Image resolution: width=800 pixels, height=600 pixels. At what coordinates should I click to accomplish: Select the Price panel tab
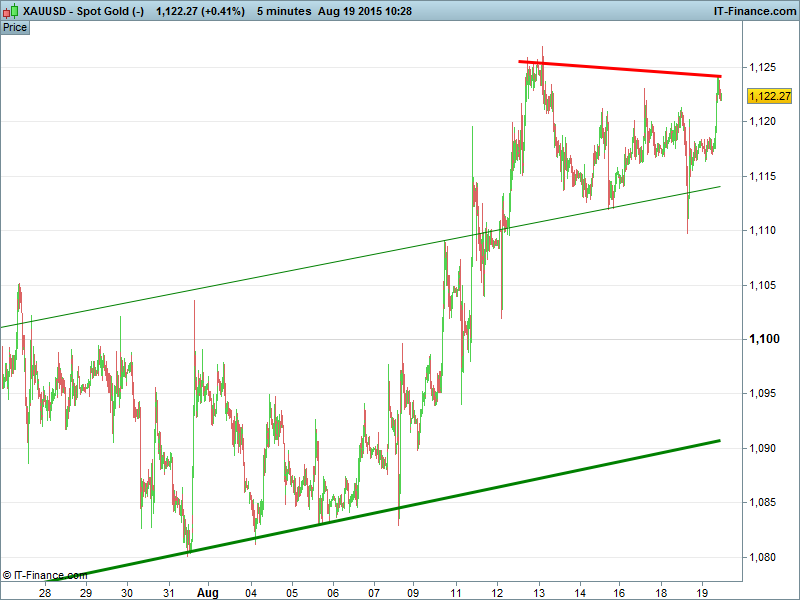point(15,27)
